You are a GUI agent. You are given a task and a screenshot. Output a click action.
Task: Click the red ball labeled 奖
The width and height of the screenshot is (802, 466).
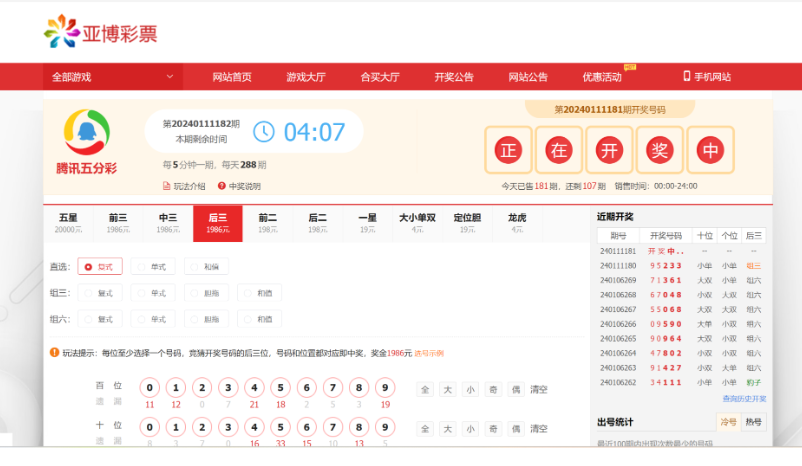[x=659, y=150]
